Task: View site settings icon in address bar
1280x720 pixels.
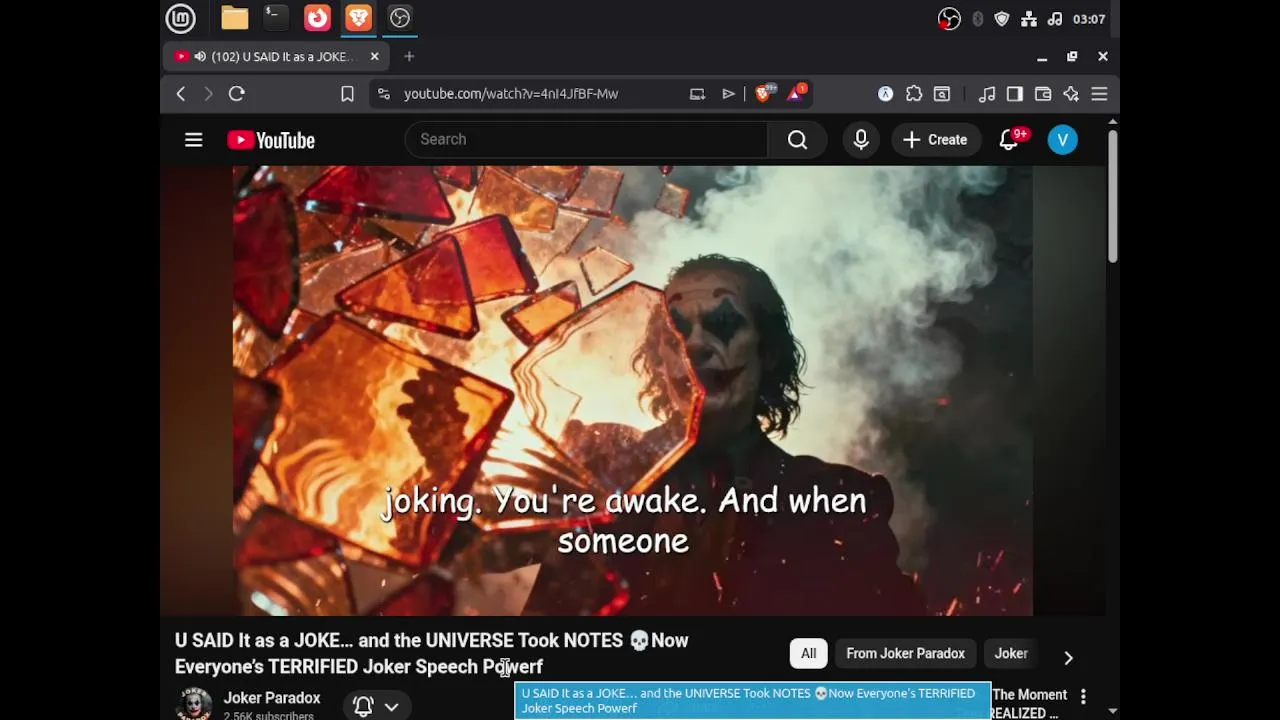Action: pos(383,94)
